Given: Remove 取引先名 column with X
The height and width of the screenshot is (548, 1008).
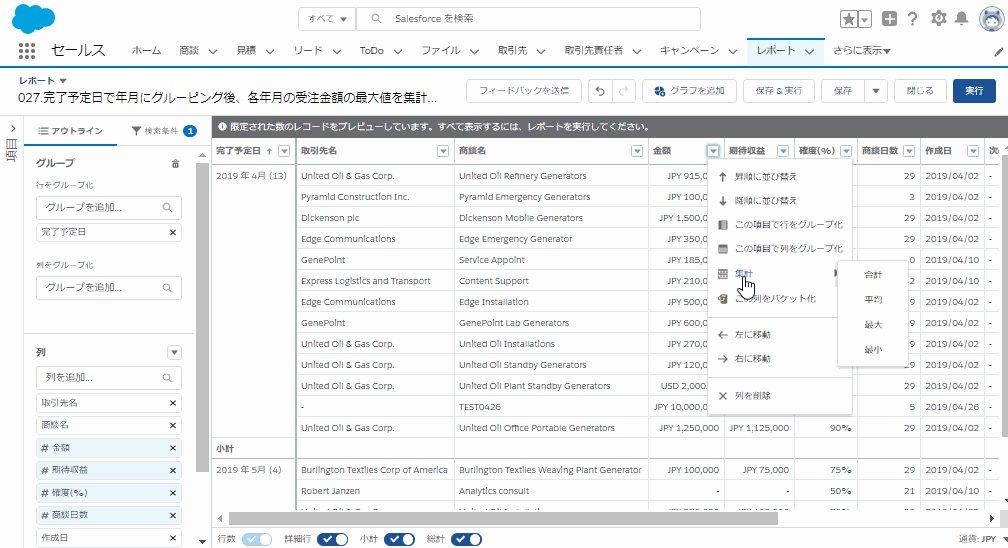Looking at the screenshot, I should [x=173, y=403].
